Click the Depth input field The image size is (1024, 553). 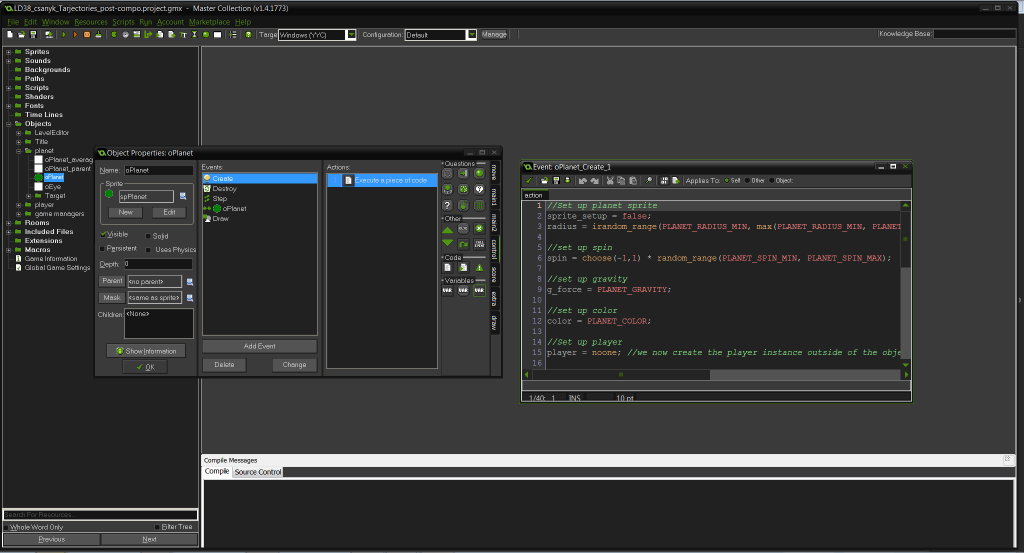point(158,264)
